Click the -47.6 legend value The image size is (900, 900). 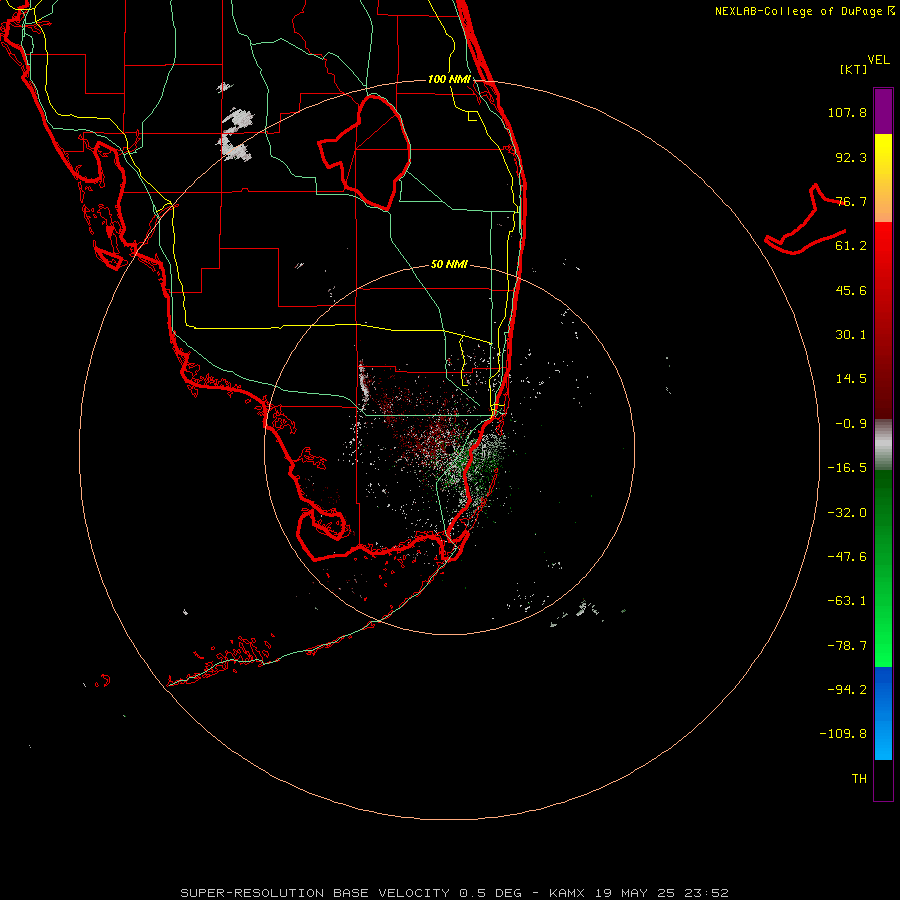click(x=847, y=557)
